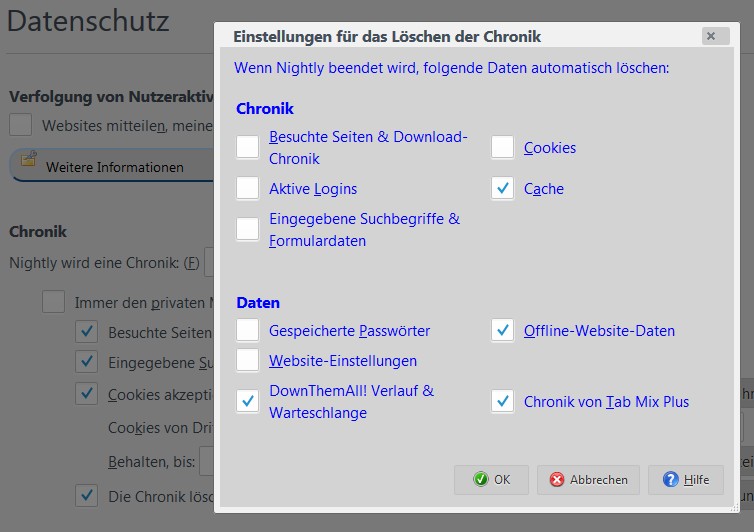Image resolution: width=754 pixels, height=532 pixels.
Task: Open Hilfe with the question mark icon
Action: pos(685,480)
